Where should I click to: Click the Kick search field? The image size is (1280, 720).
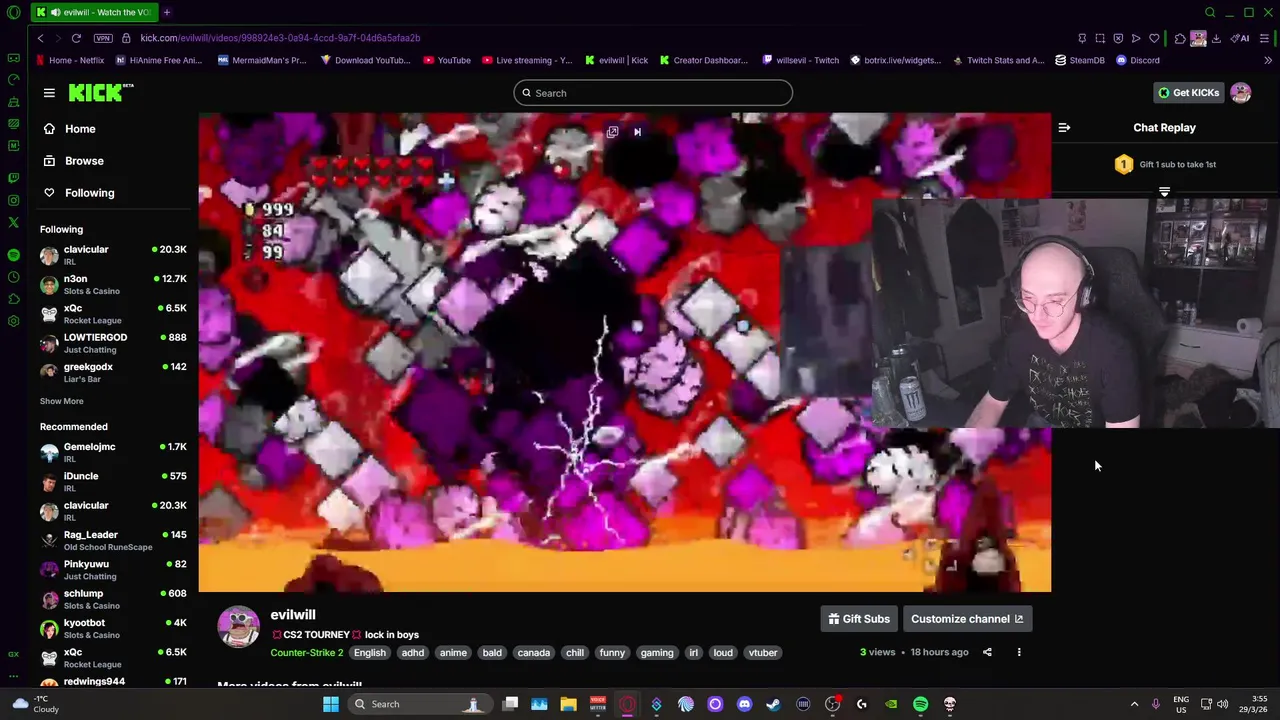pyautogui.click(x=653, y=93)
